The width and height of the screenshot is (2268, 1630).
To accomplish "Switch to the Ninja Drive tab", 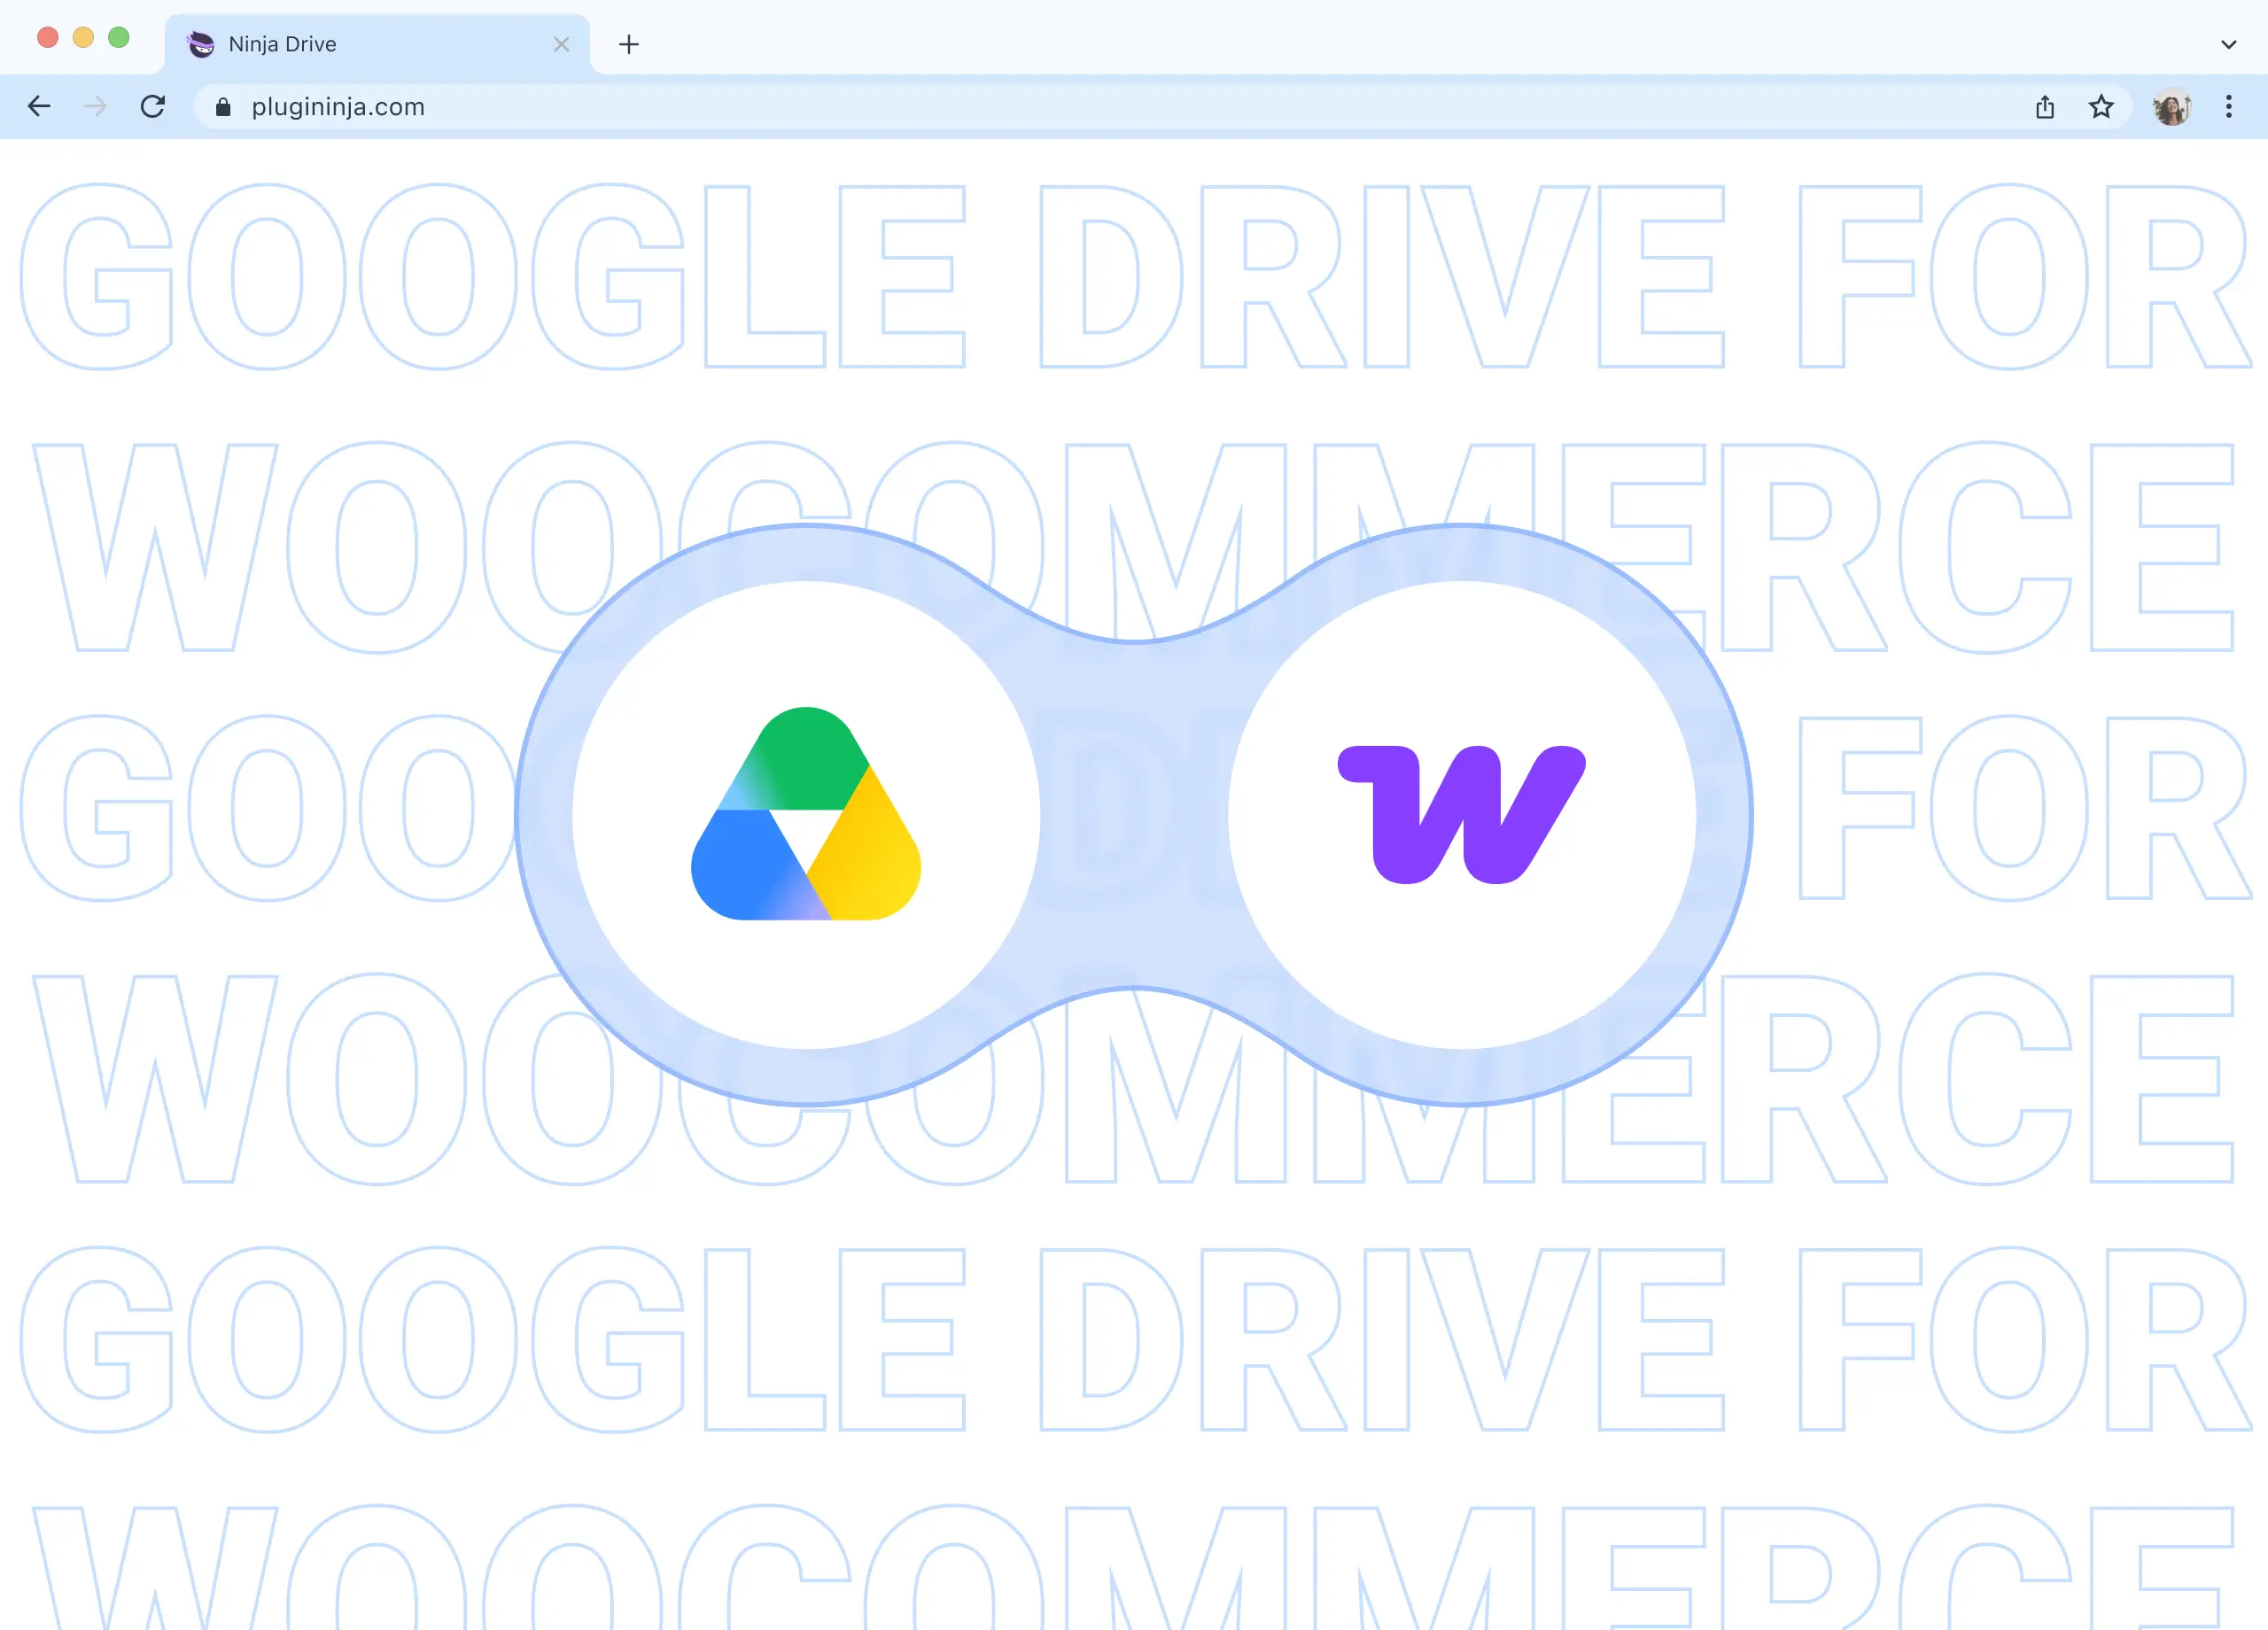I will (377, 44).
